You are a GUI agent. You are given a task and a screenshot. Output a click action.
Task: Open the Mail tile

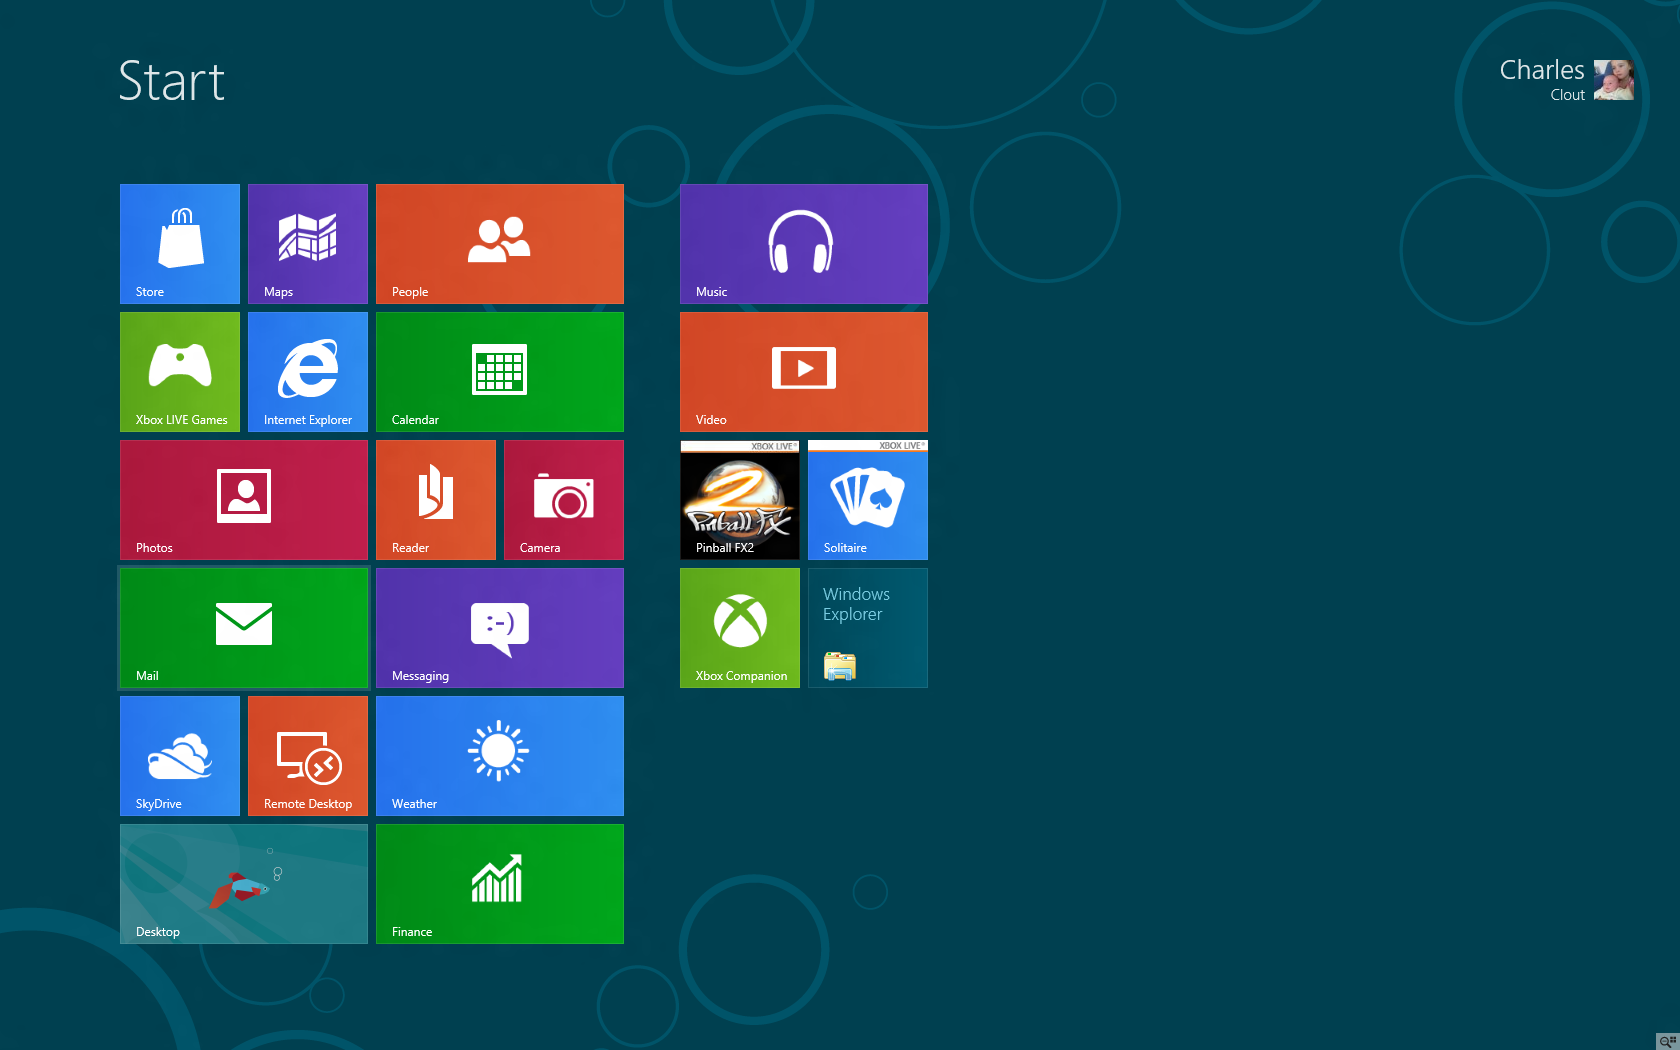point(244,628)
